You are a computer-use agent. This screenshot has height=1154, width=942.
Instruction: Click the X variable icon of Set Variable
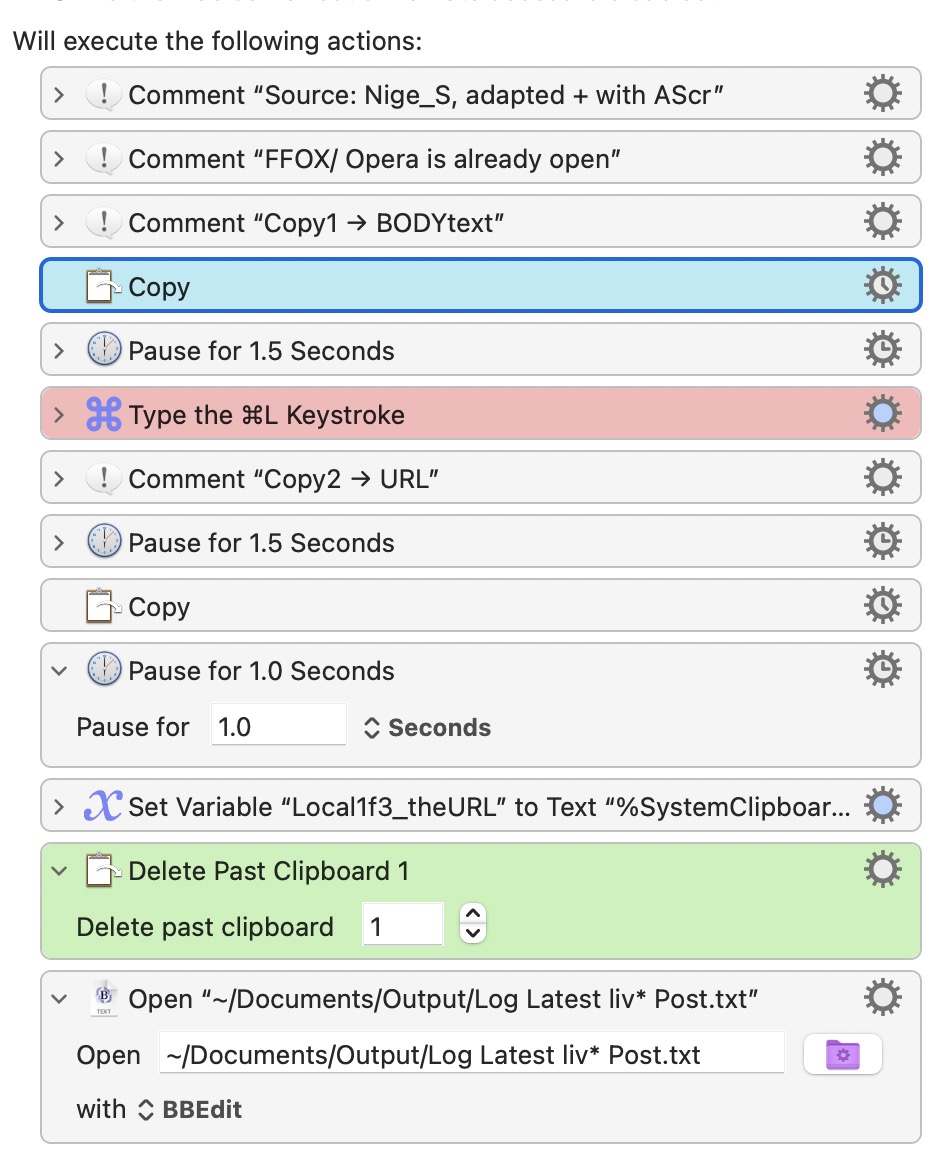[104, 807]
